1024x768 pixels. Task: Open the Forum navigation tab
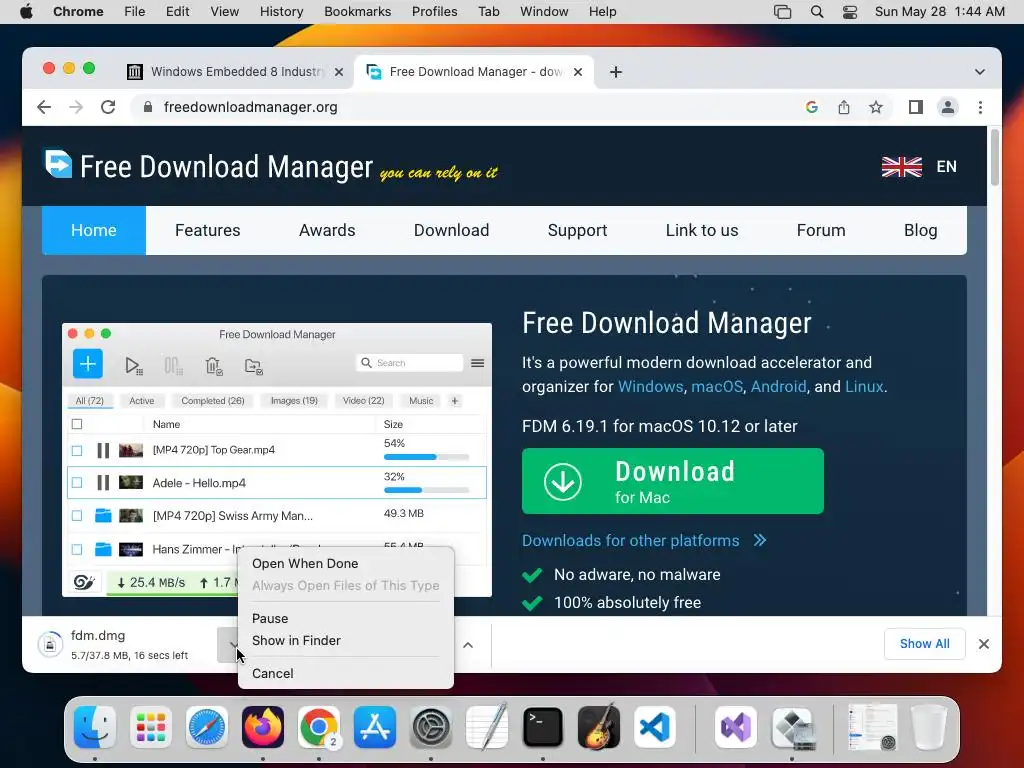click(x=821, y=231)
